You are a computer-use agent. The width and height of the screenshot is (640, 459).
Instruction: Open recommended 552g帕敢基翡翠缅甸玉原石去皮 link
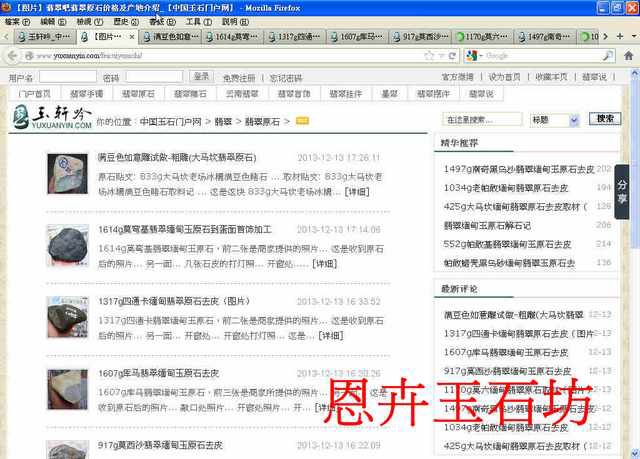coord(507,244)
